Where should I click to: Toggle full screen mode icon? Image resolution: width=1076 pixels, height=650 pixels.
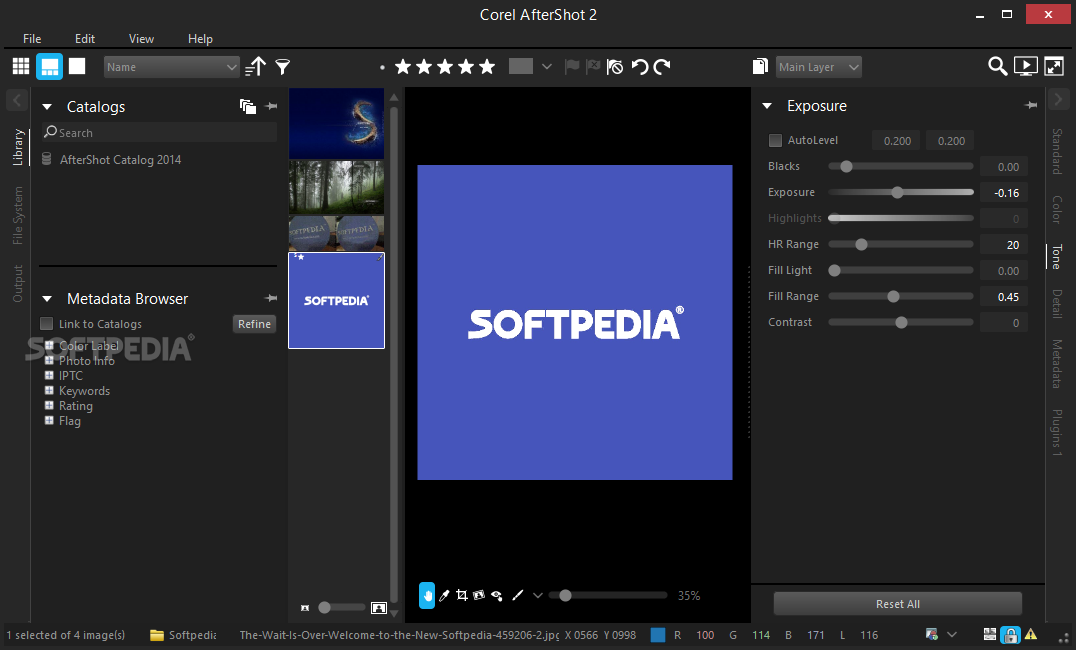[1053, 66]
